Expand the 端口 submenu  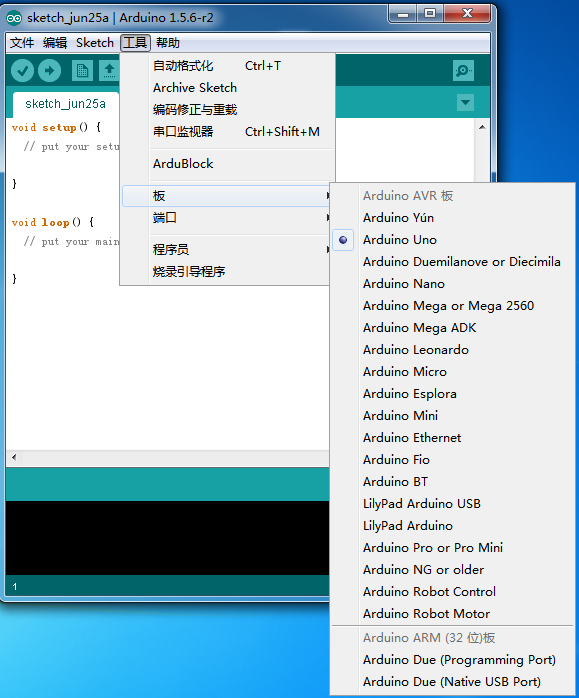226,218
